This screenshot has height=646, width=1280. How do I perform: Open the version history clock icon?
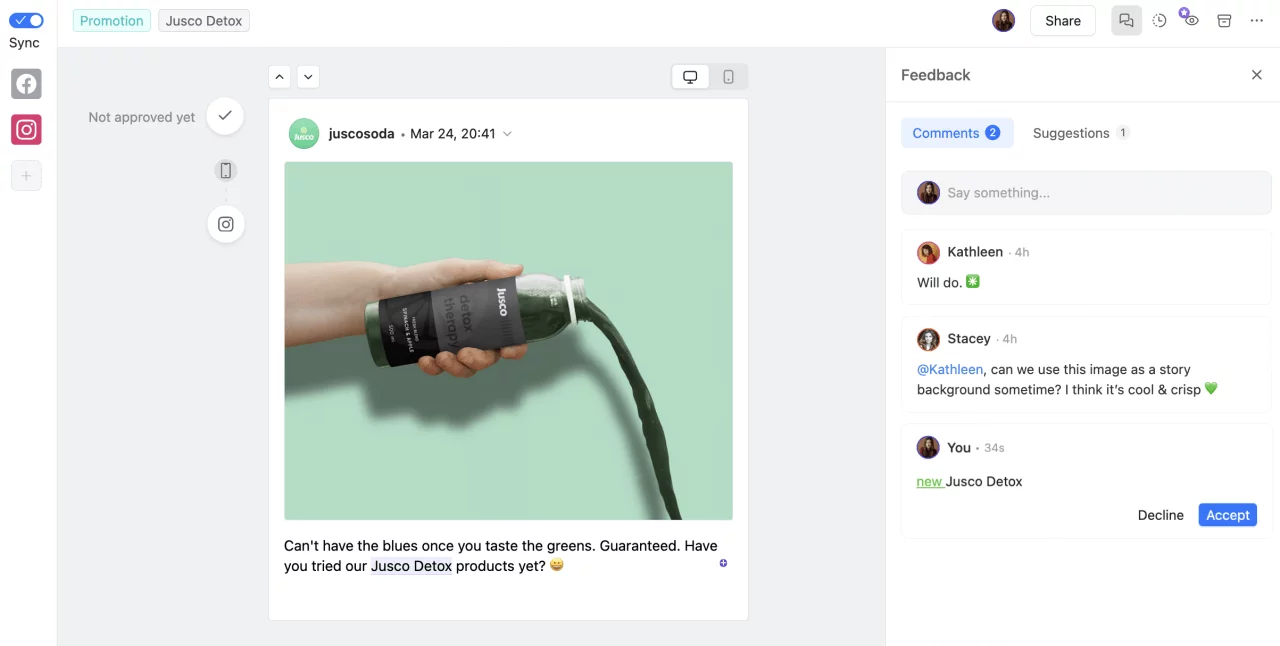click(x=1159, y=20)
